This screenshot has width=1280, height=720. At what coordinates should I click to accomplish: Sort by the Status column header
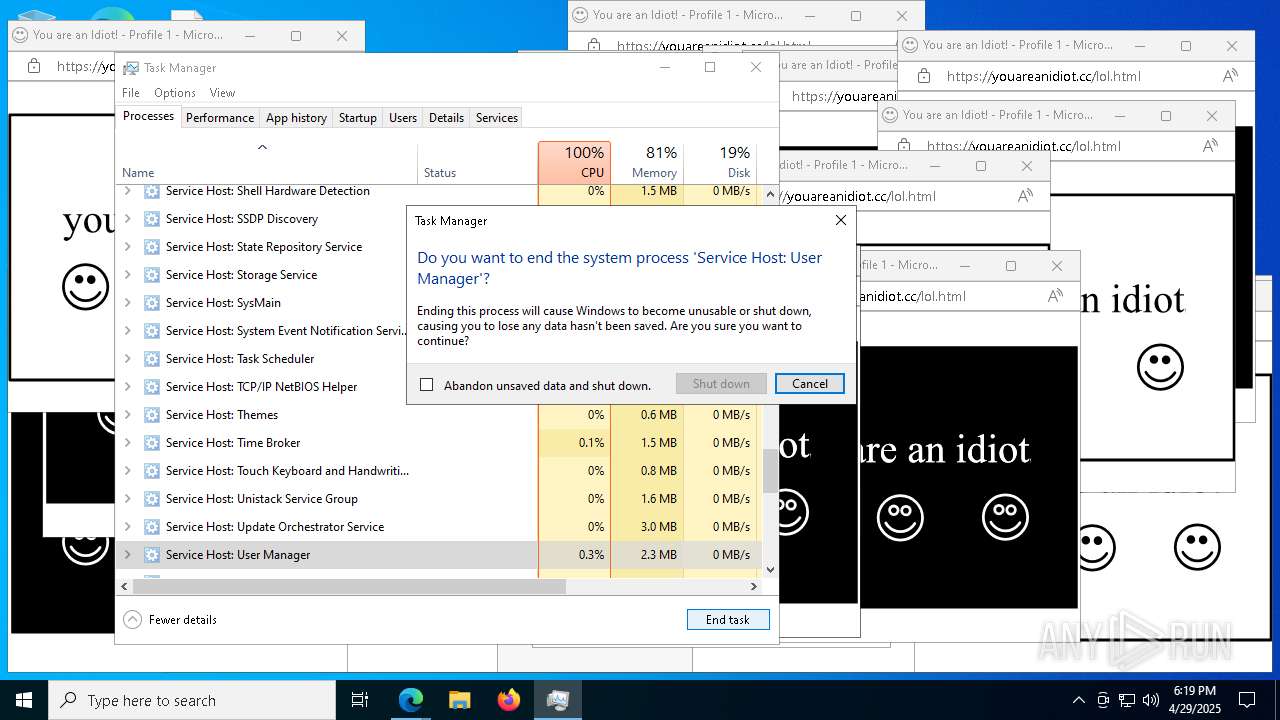click(478, 162)
